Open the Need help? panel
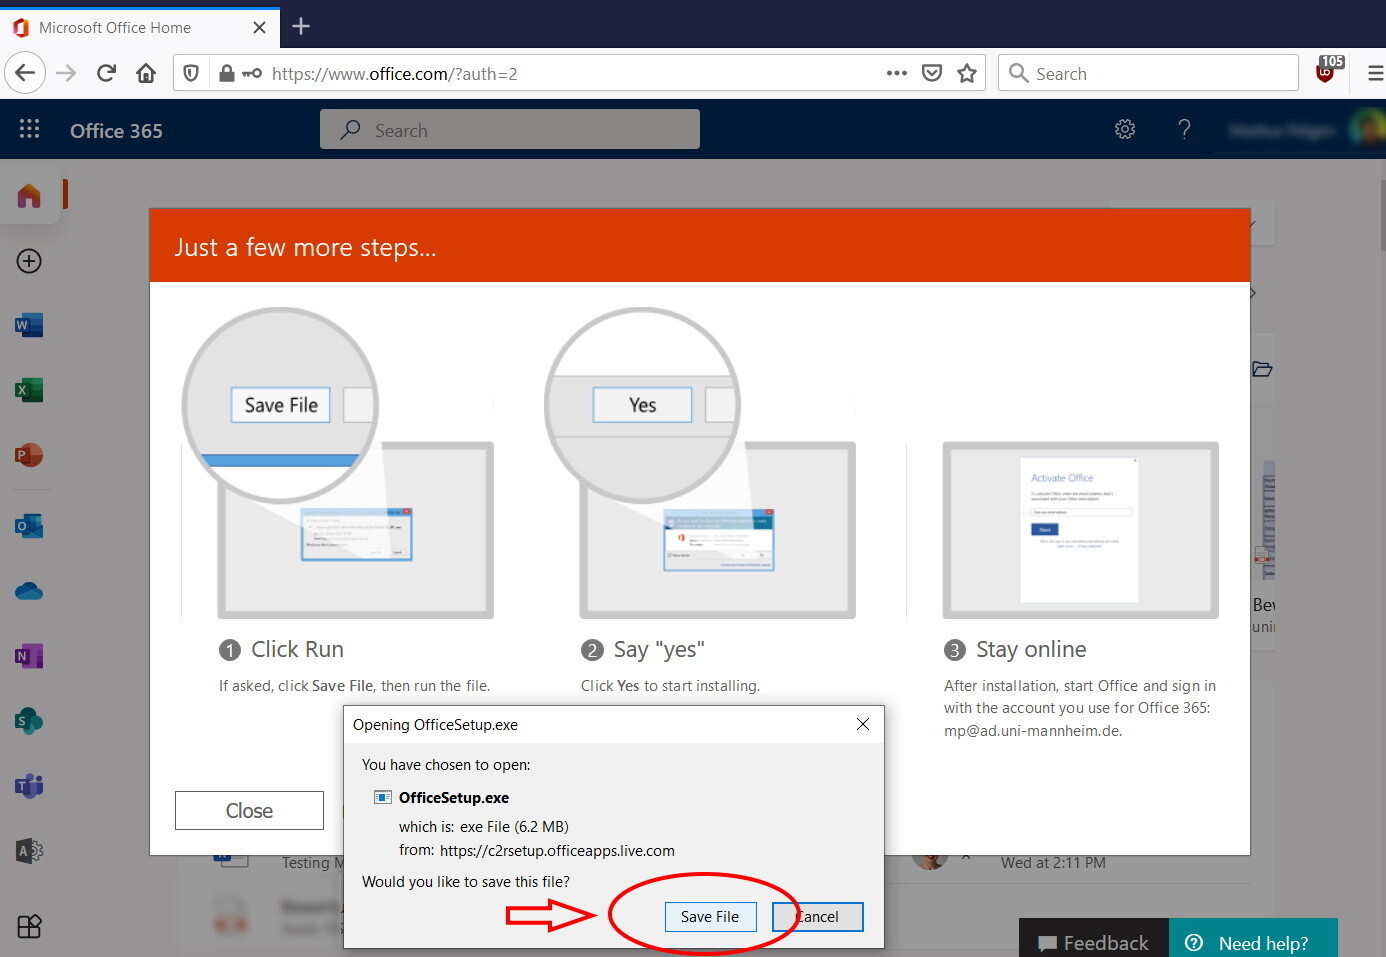This screenshot has height=957, width=1386. 1252,942
